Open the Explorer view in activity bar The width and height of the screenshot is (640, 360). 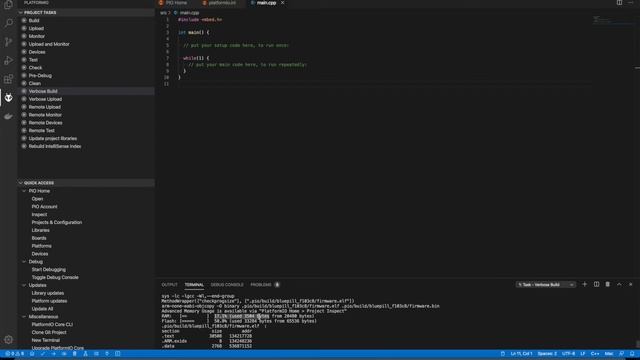point(8,5)
